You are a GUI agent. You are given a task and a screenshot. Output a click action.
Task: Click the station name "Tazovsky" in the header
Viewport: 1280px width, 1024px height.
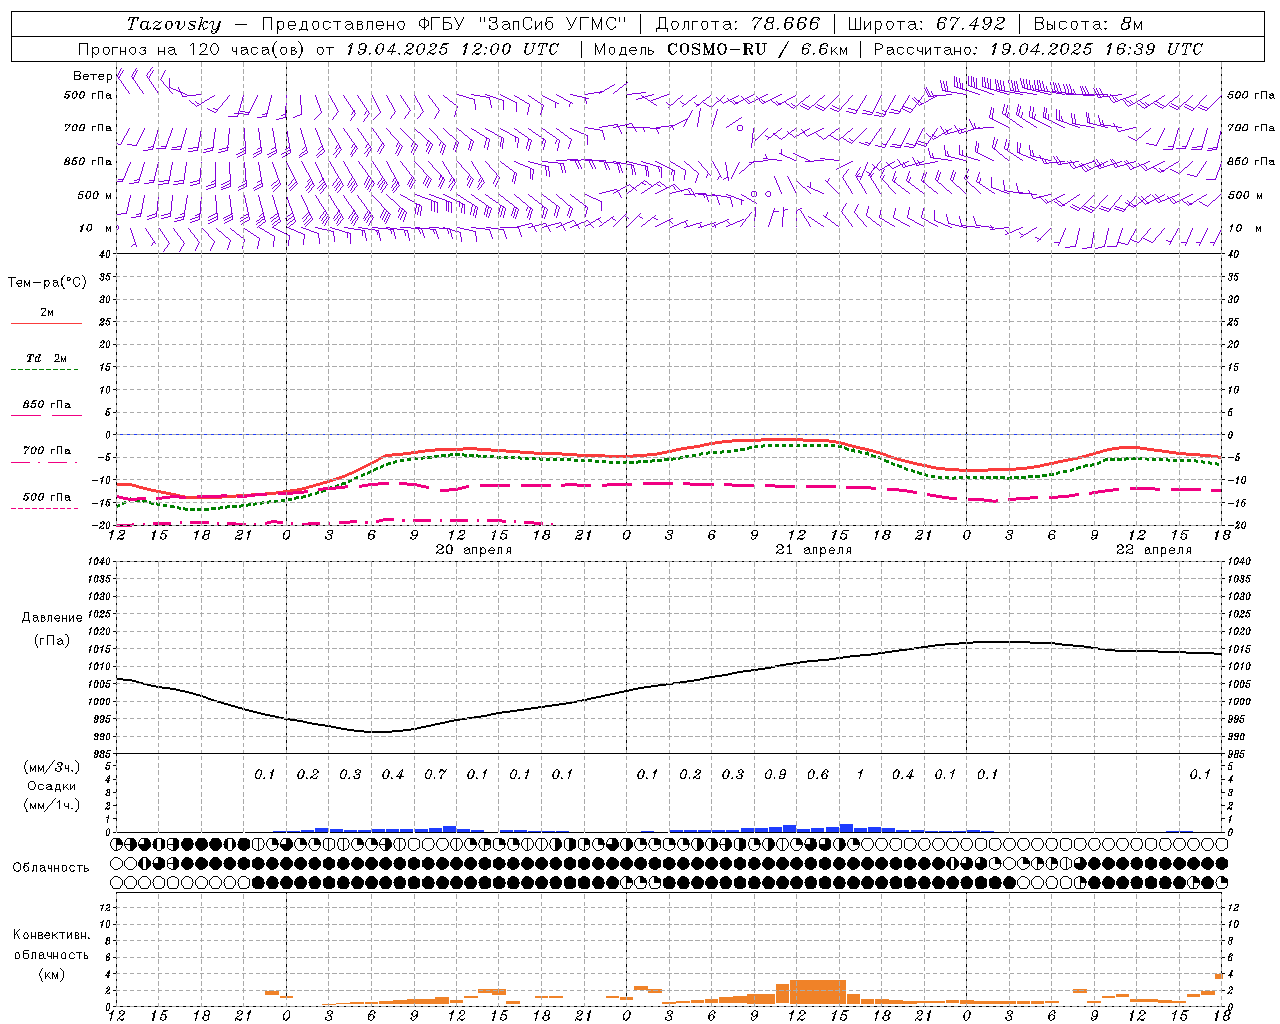coord(173,24)
